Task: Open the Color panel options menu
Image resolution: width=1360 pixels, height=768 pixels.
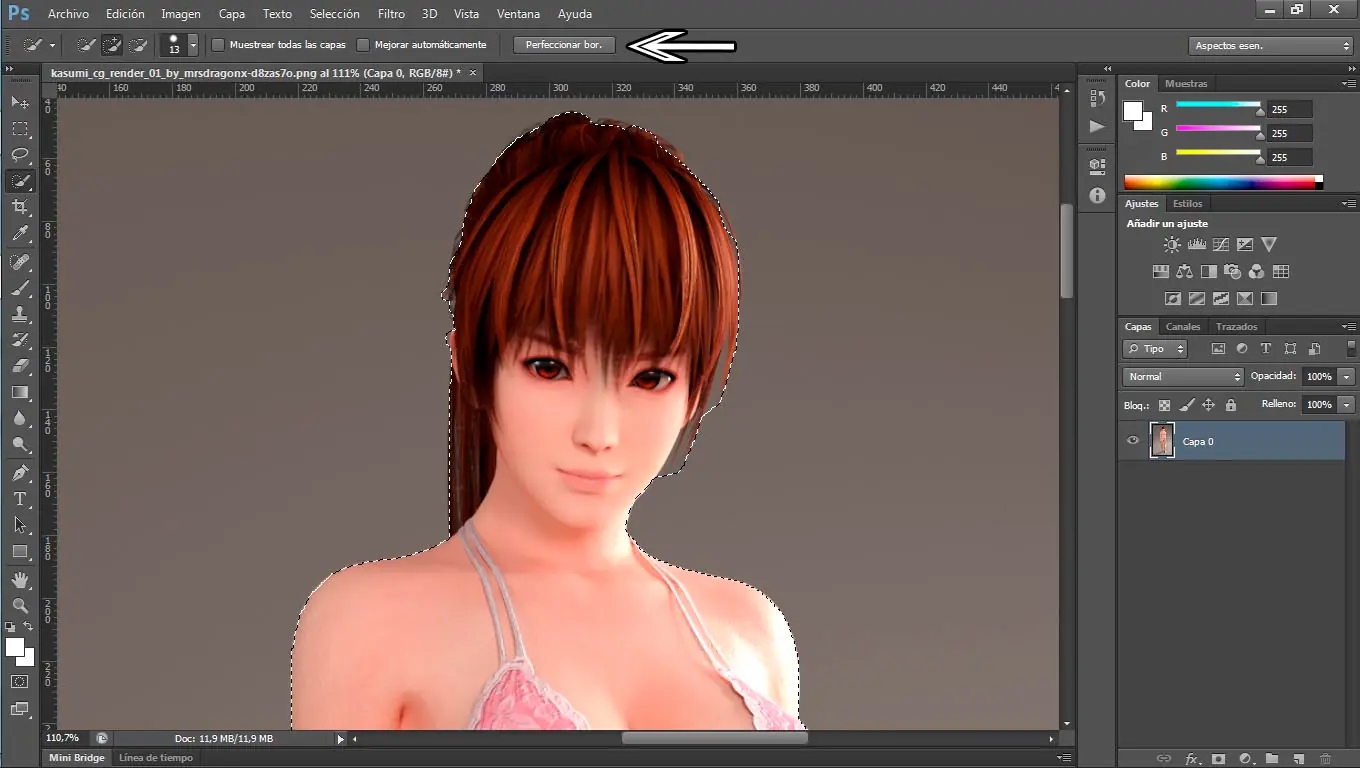Action: [1348, 84]
